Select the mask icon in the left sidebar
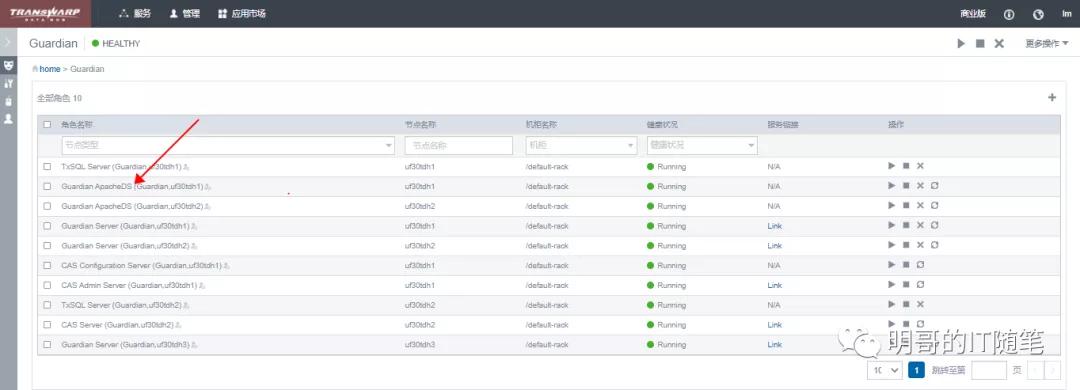This screenshot has width=1080, height=390. coord(8,65)
